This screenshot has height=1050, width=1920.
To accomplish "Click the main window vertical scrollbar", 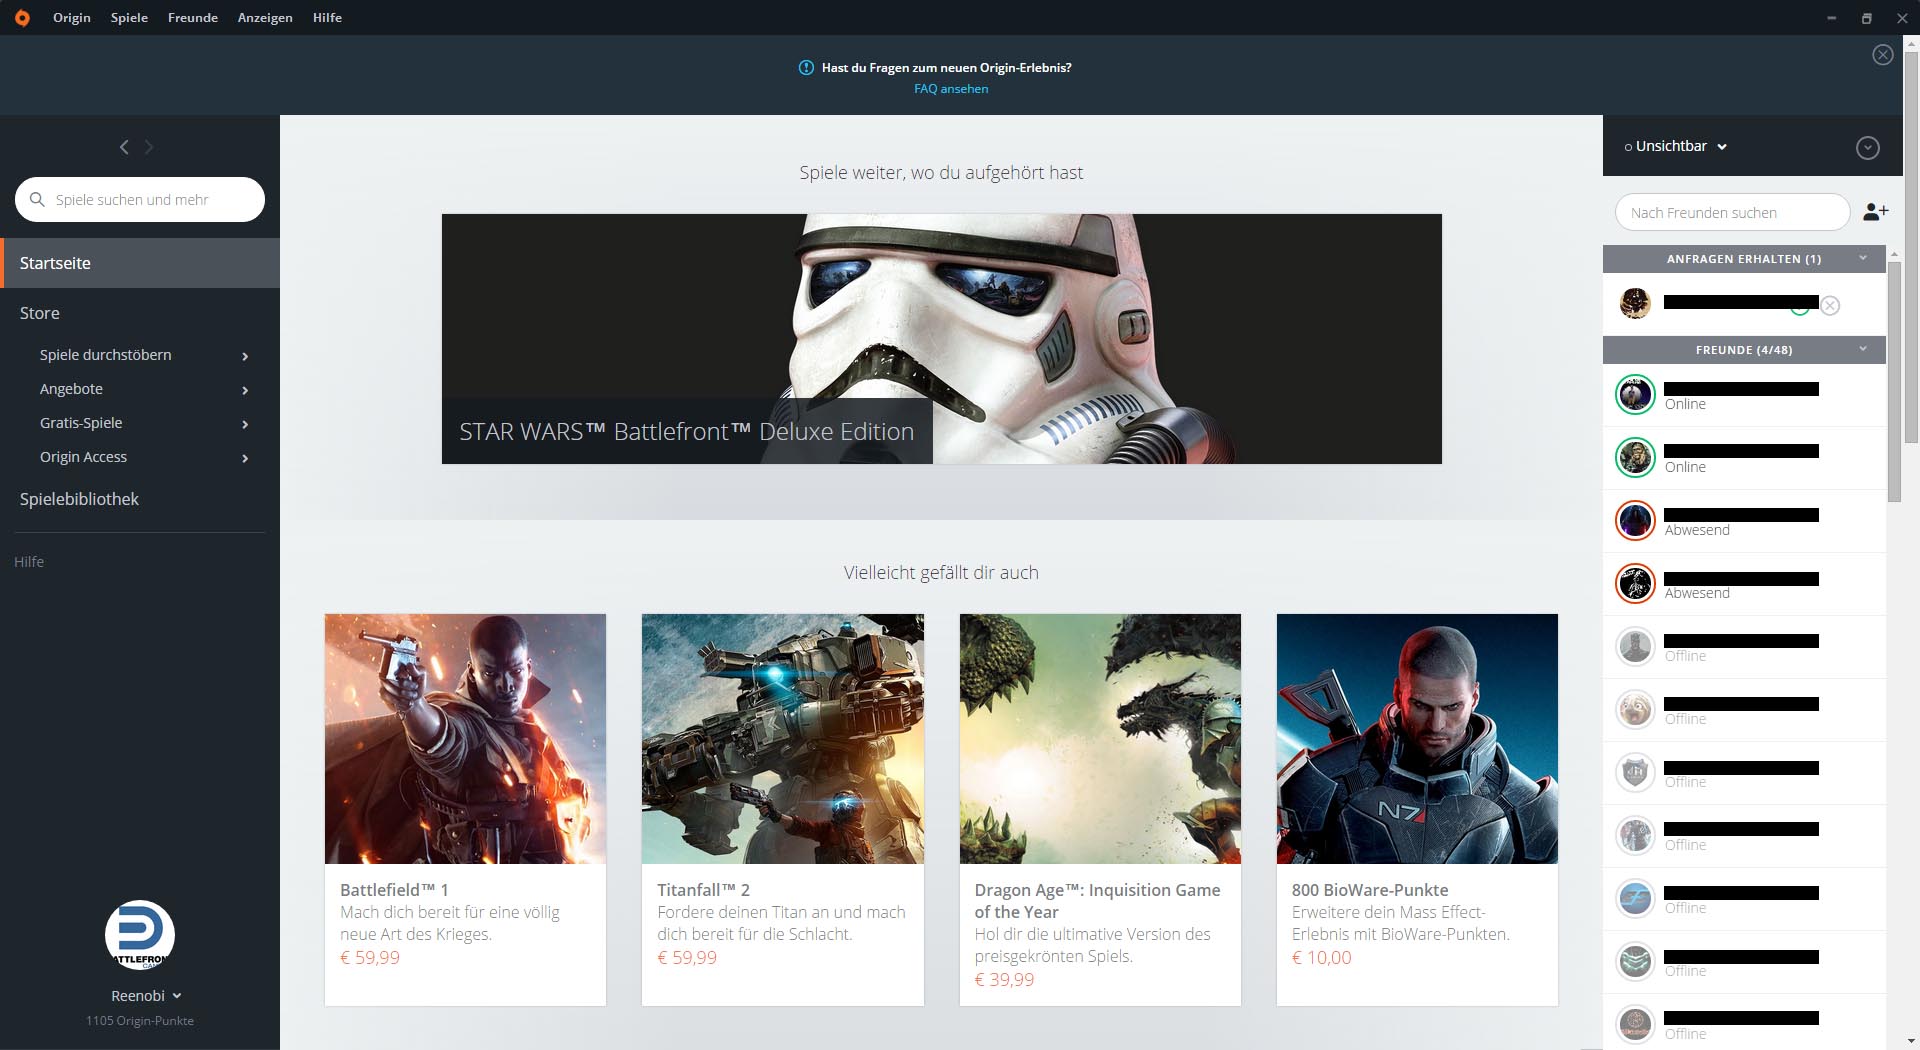I will [1911, 245].
